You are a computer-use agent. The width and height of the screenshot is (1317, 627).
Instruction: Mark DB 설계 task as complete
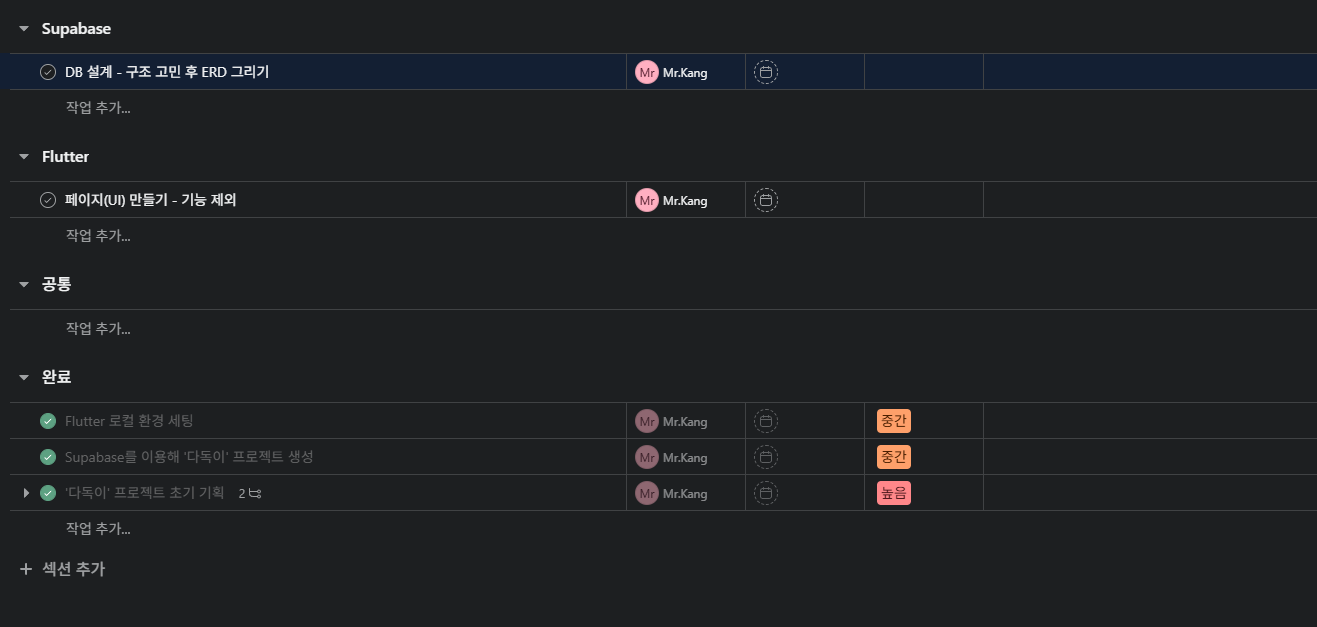pyautogui.click(x=48, y=72)
